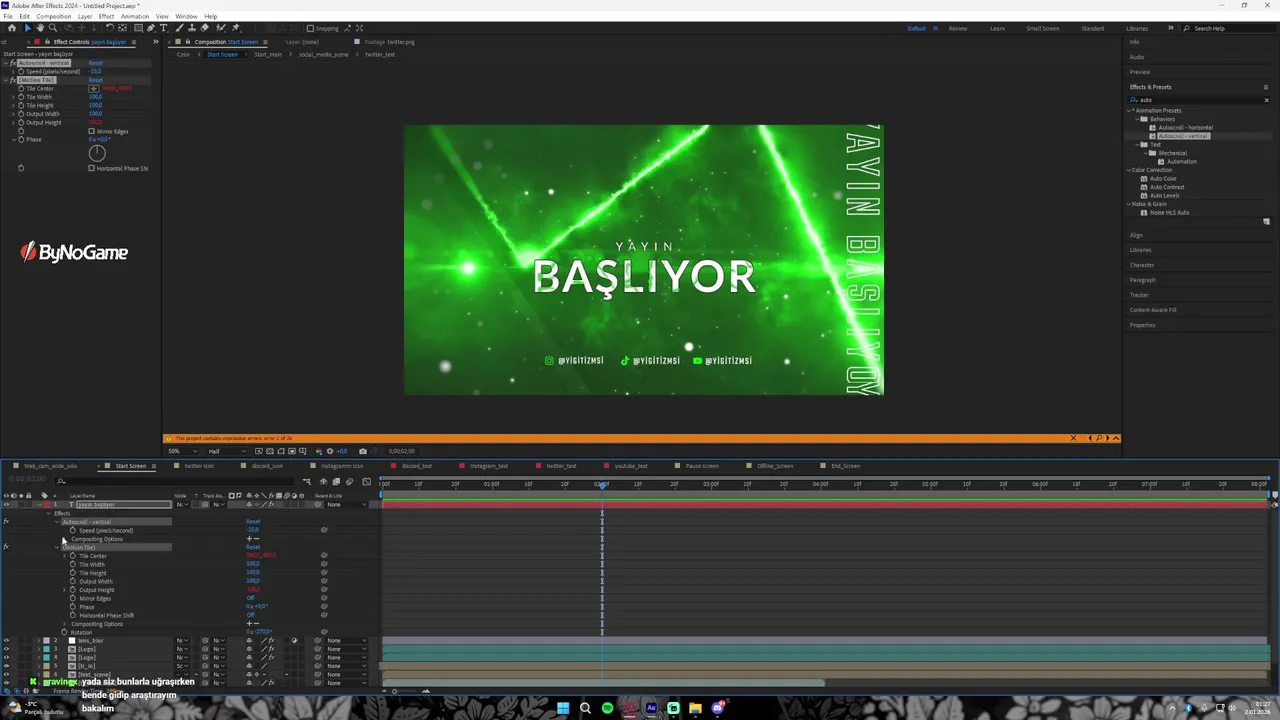Select the Clone Stamp tool
The height and width of the screenshot is (720, 1280).
[x=192, y=28]
